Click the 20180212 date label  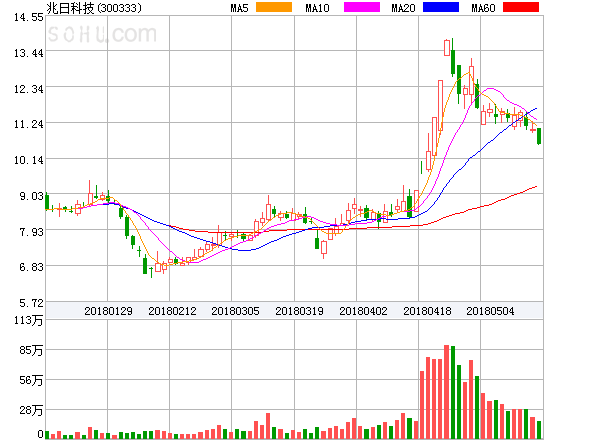pos(172,311)
